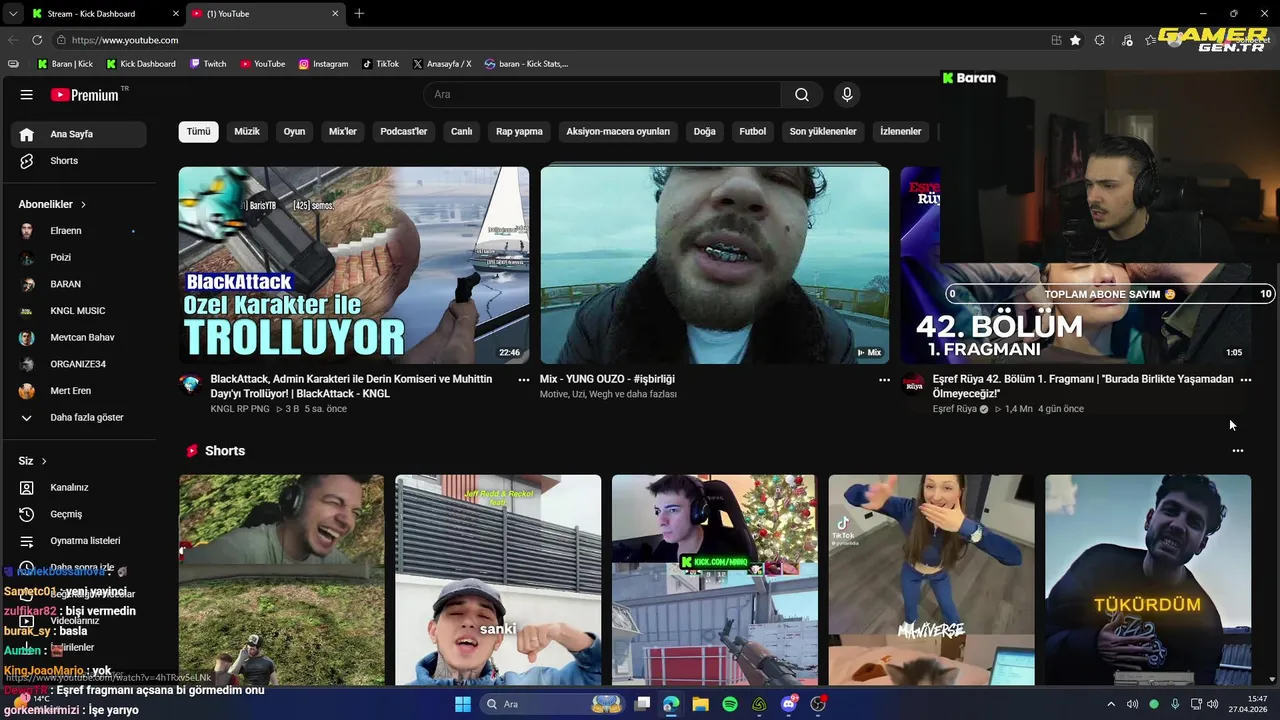
Task: Show hidden system tray icons
Action: coord(1110,704)
